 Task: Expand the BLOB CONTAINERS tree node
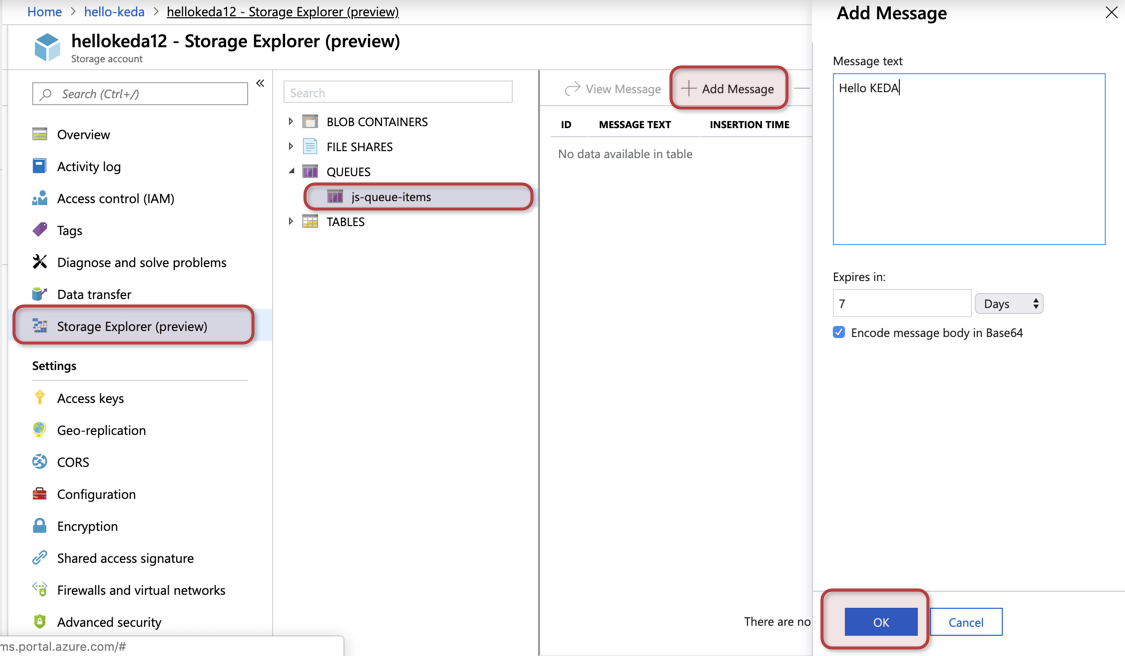(x=291, y=121)
